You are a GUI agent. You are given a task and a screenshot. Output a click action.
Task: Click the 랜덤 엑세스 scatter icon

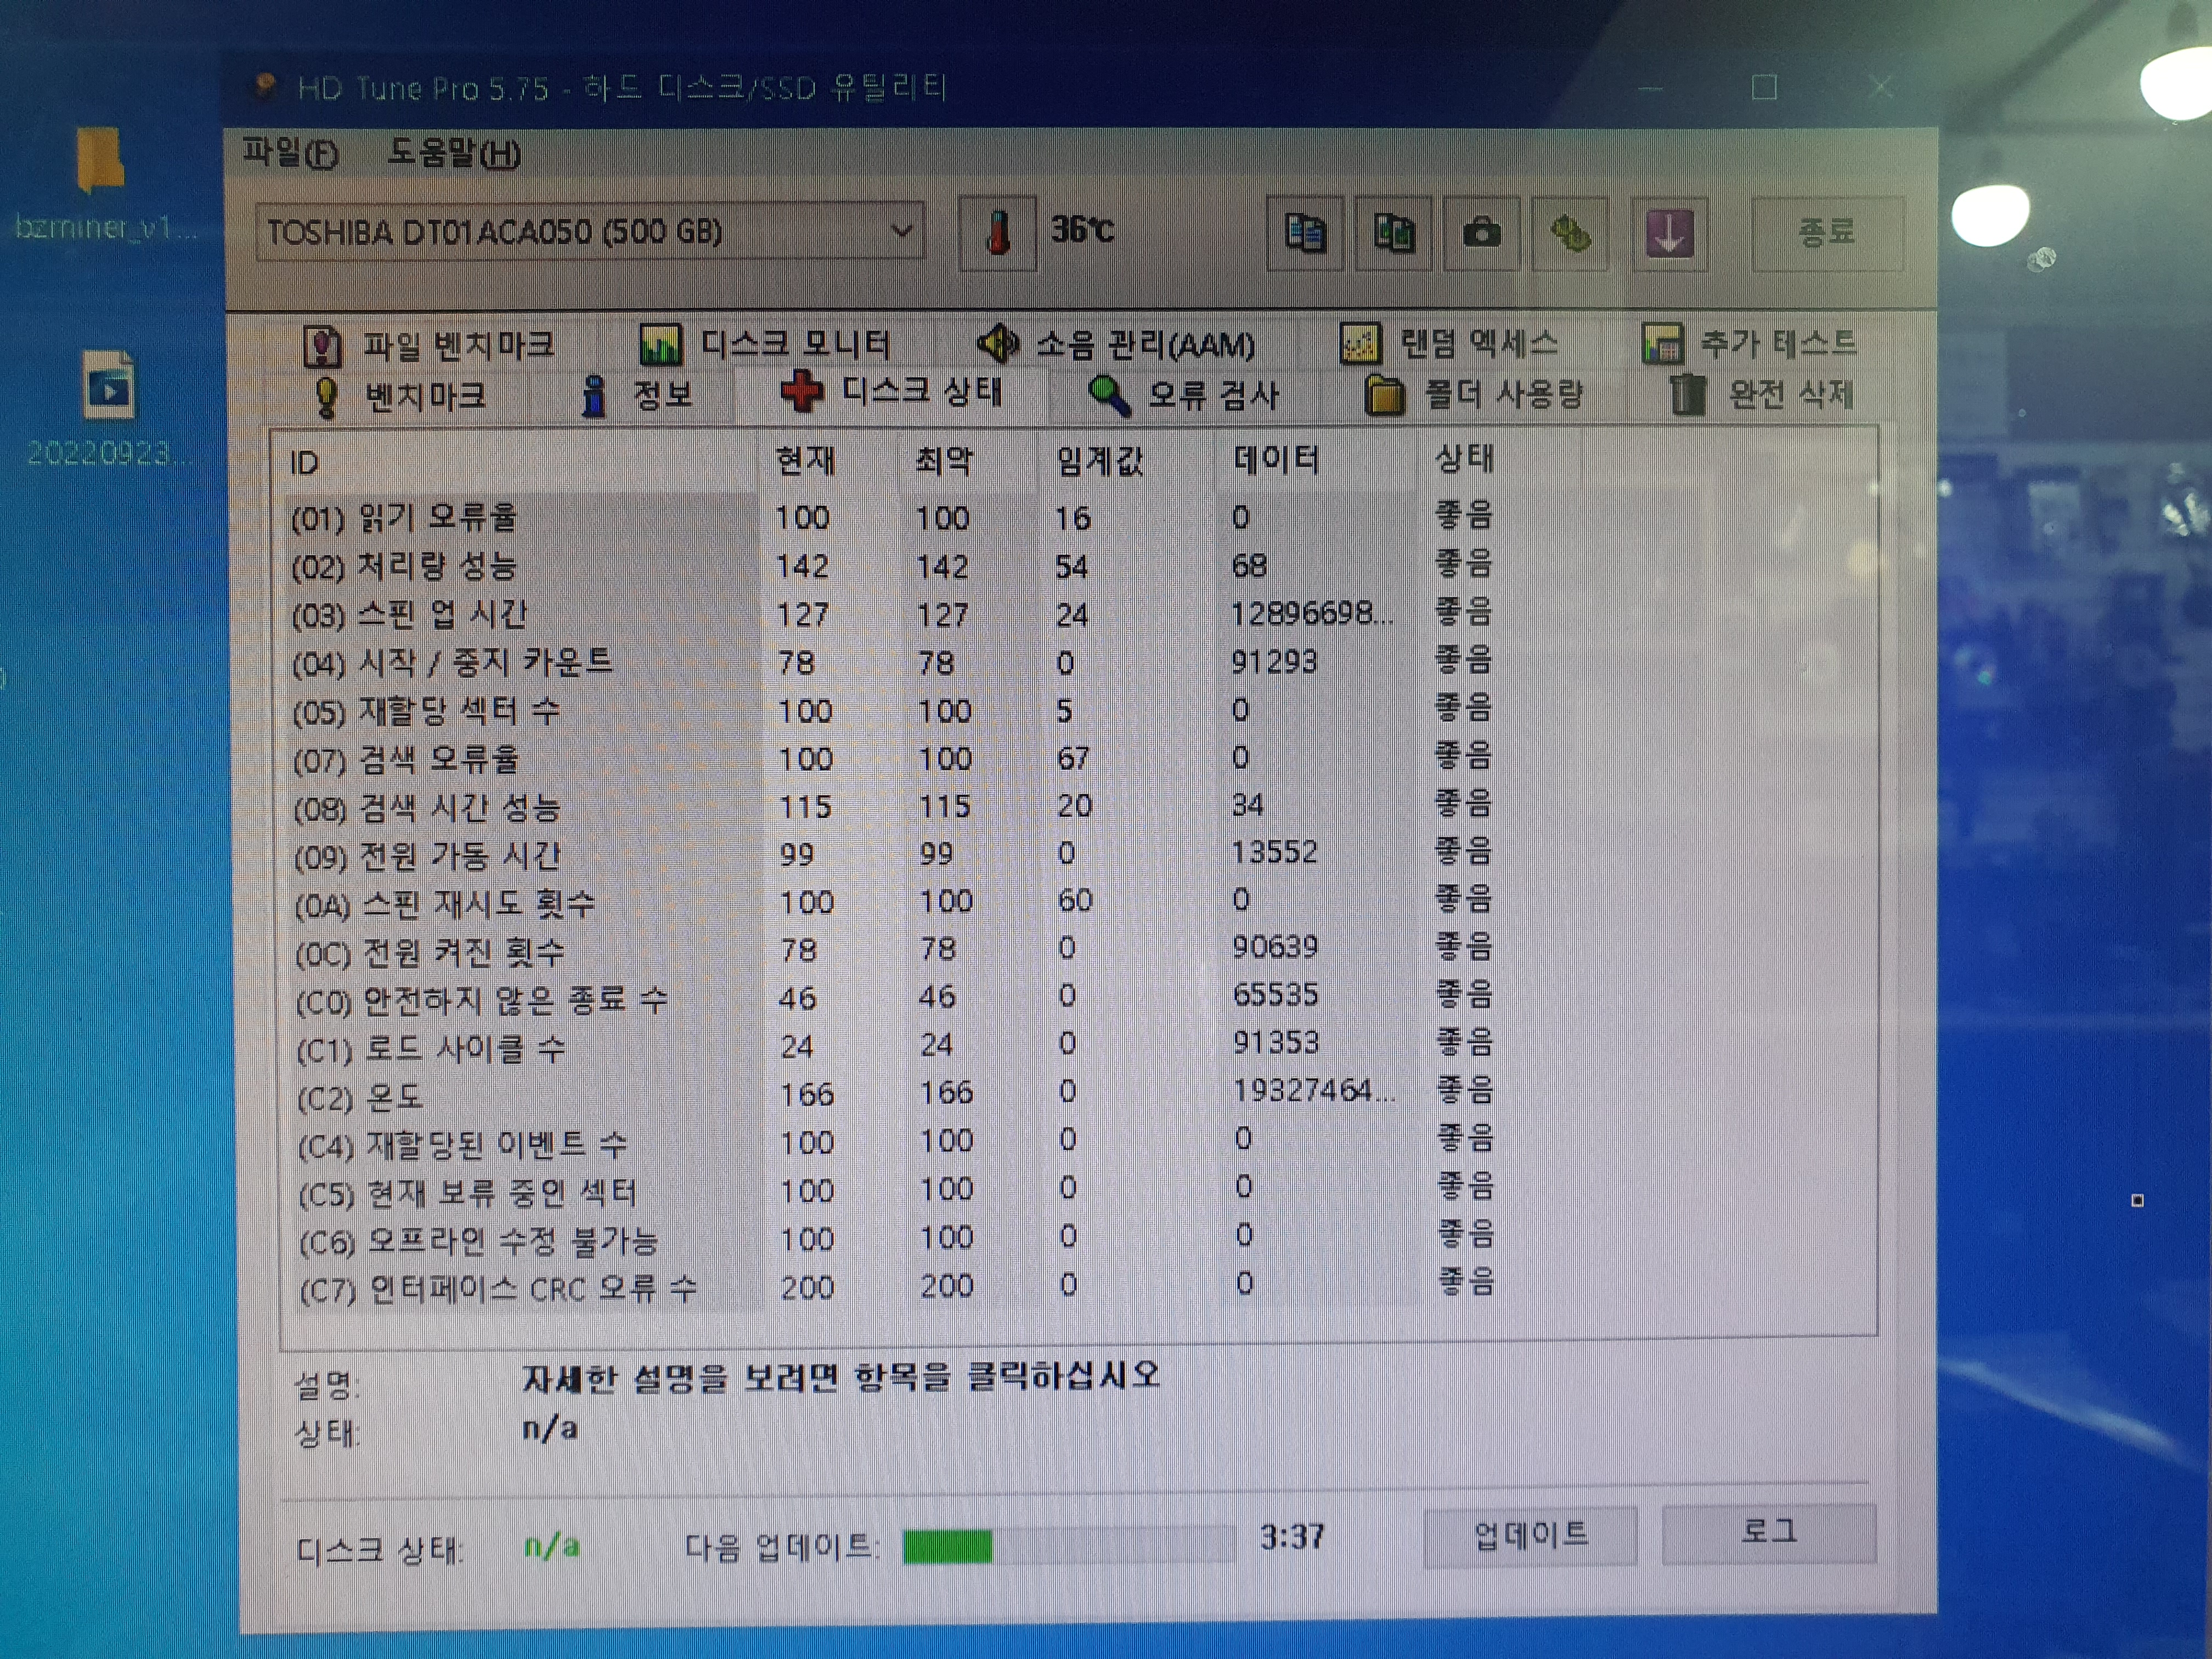point(1361,344)
